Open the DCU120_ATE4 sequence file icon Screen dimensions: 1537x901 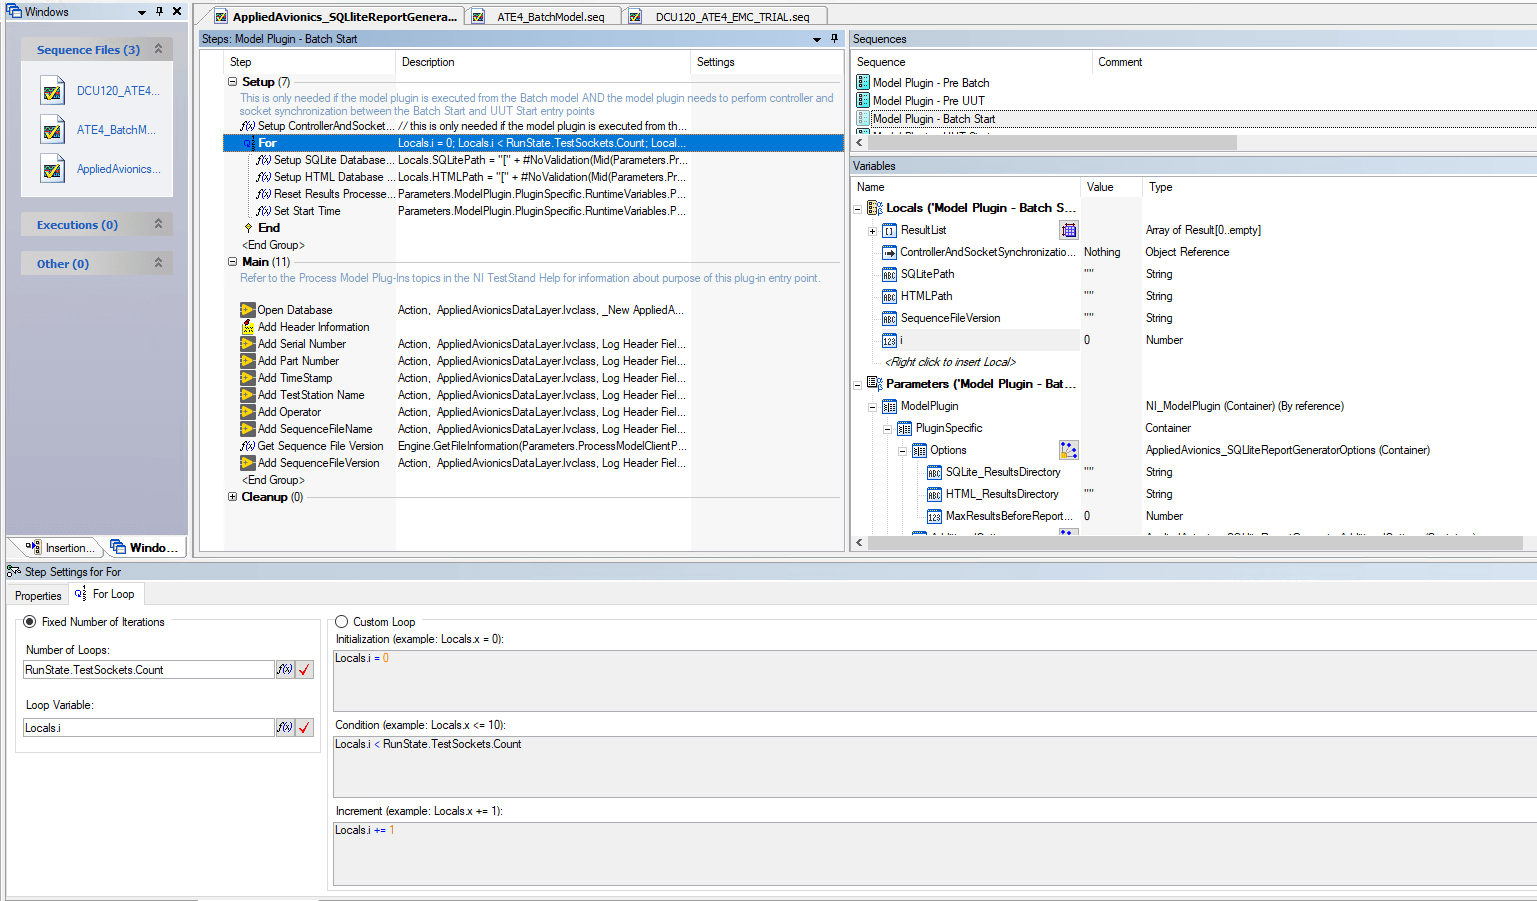pyautogui.click(x=53, y=91)
